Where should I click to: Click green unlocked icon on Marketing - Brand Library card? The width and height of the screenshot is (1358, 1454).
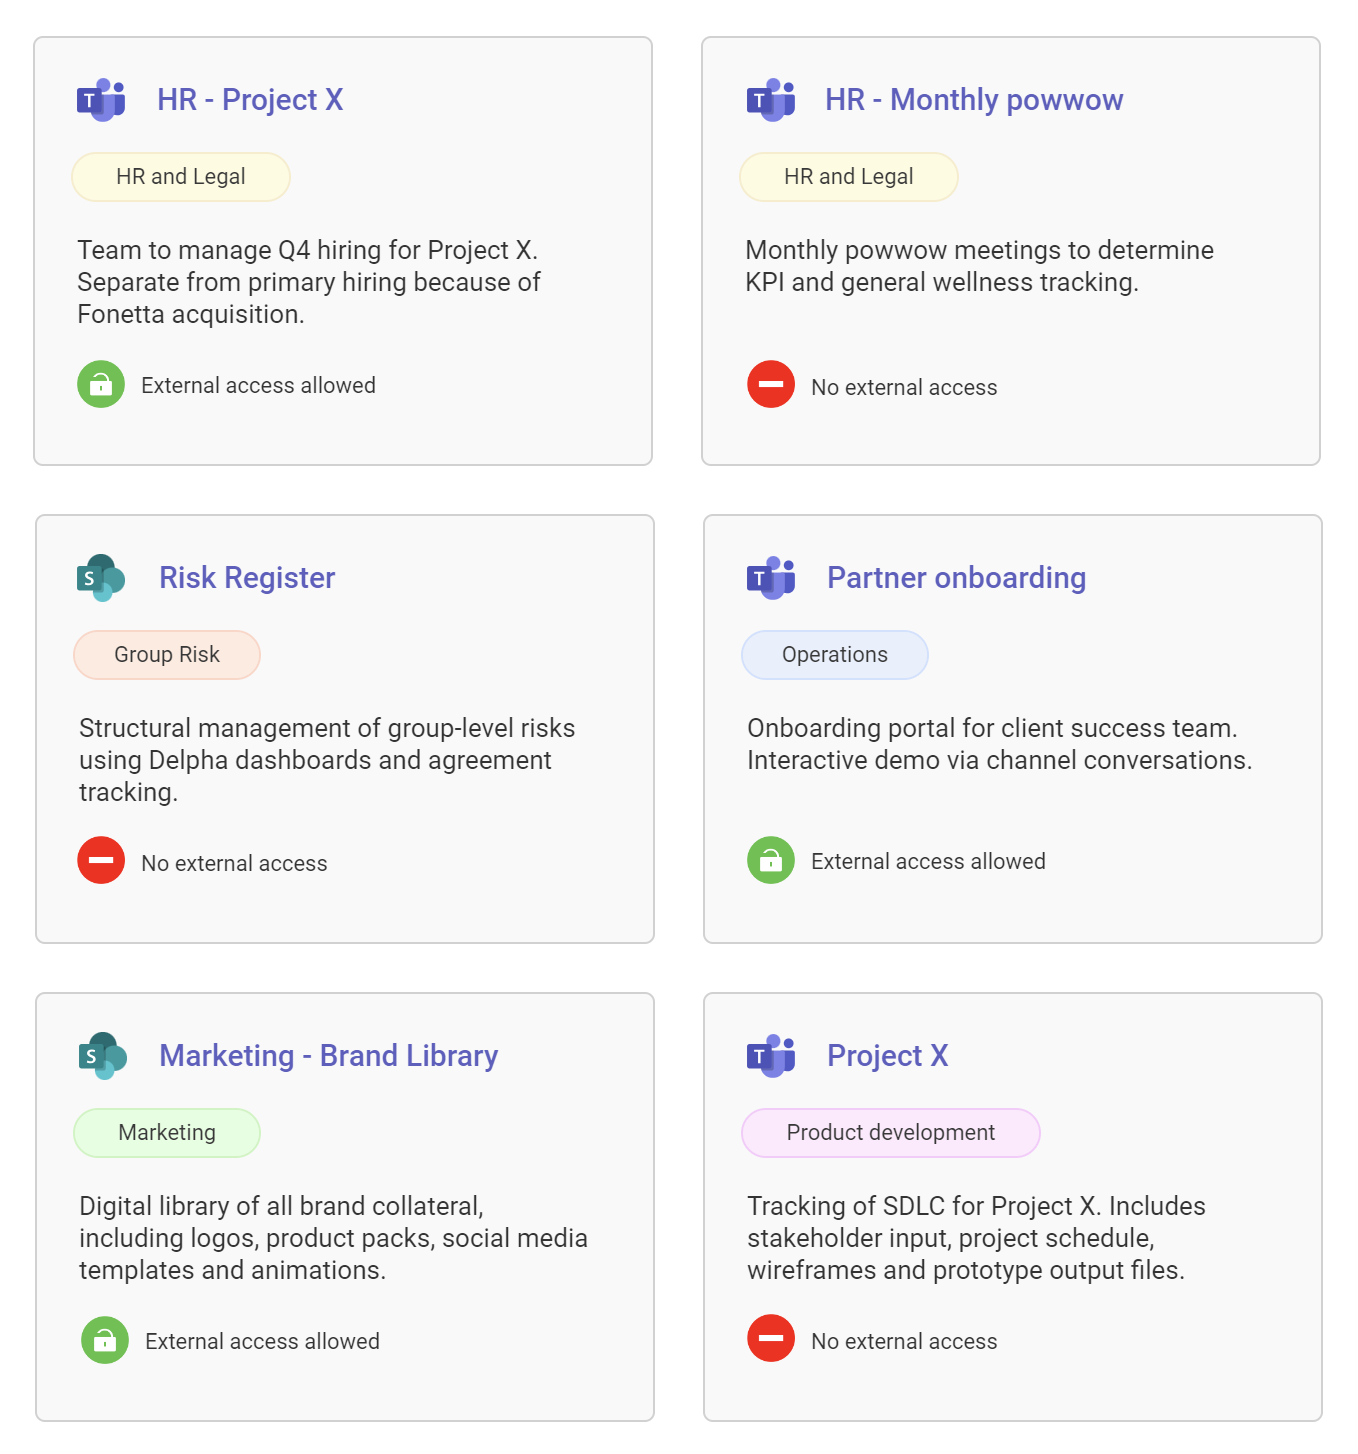click(x=105, y=1340)
